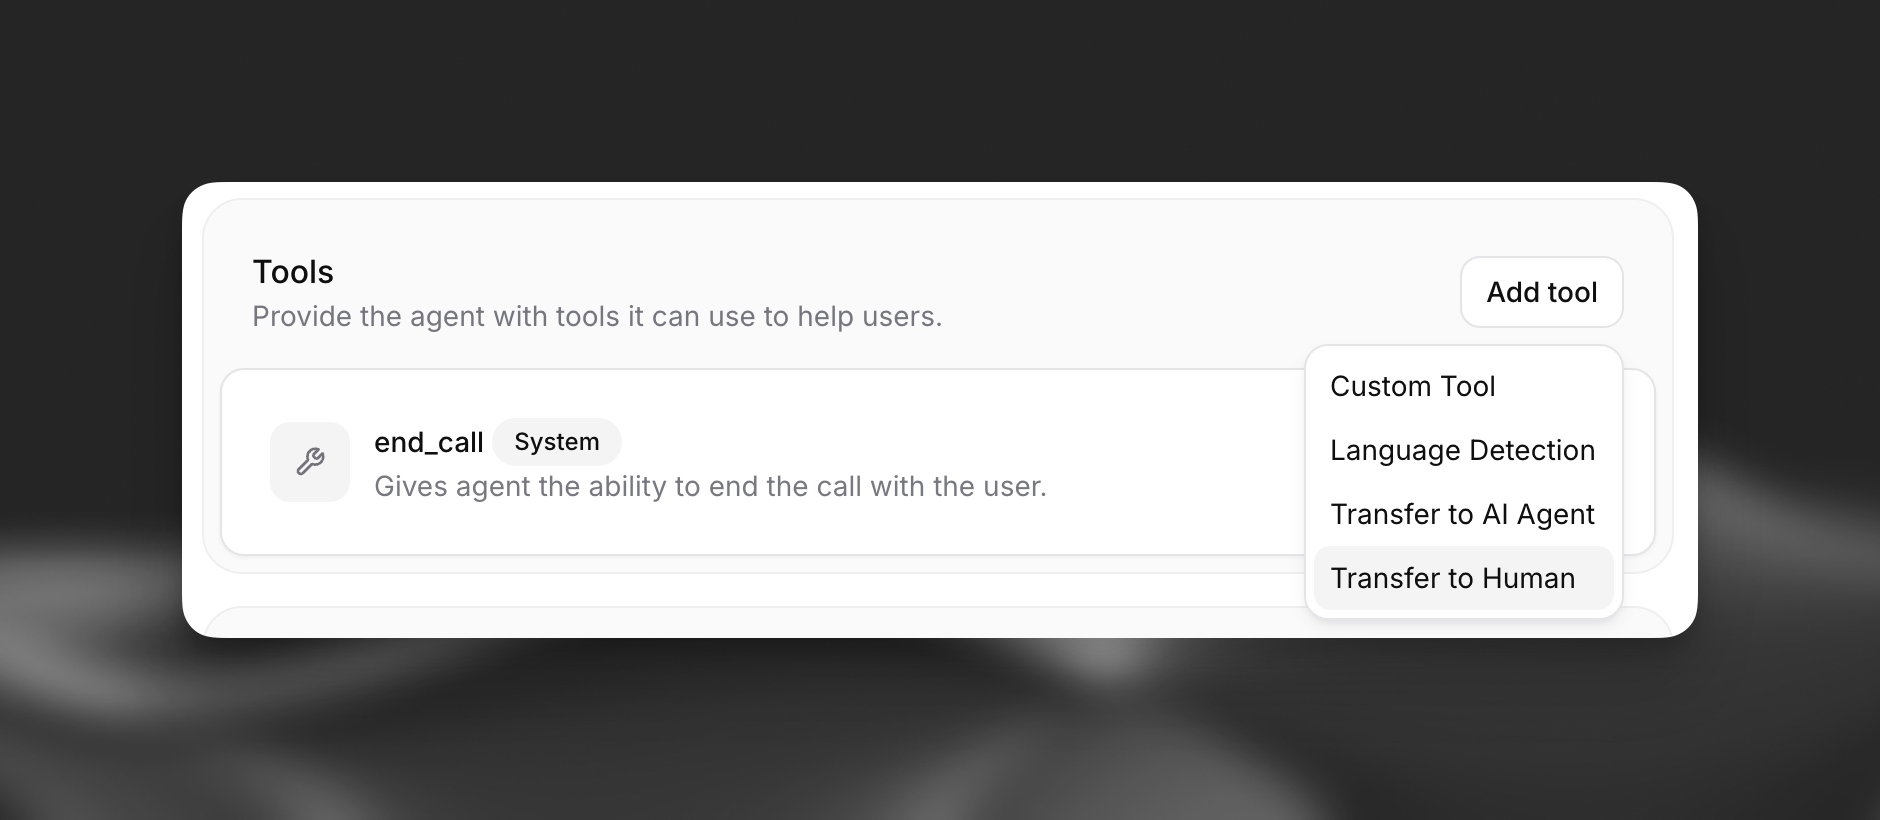
Task: Click the Tools section heading
Action: click(x=291, y=271)
